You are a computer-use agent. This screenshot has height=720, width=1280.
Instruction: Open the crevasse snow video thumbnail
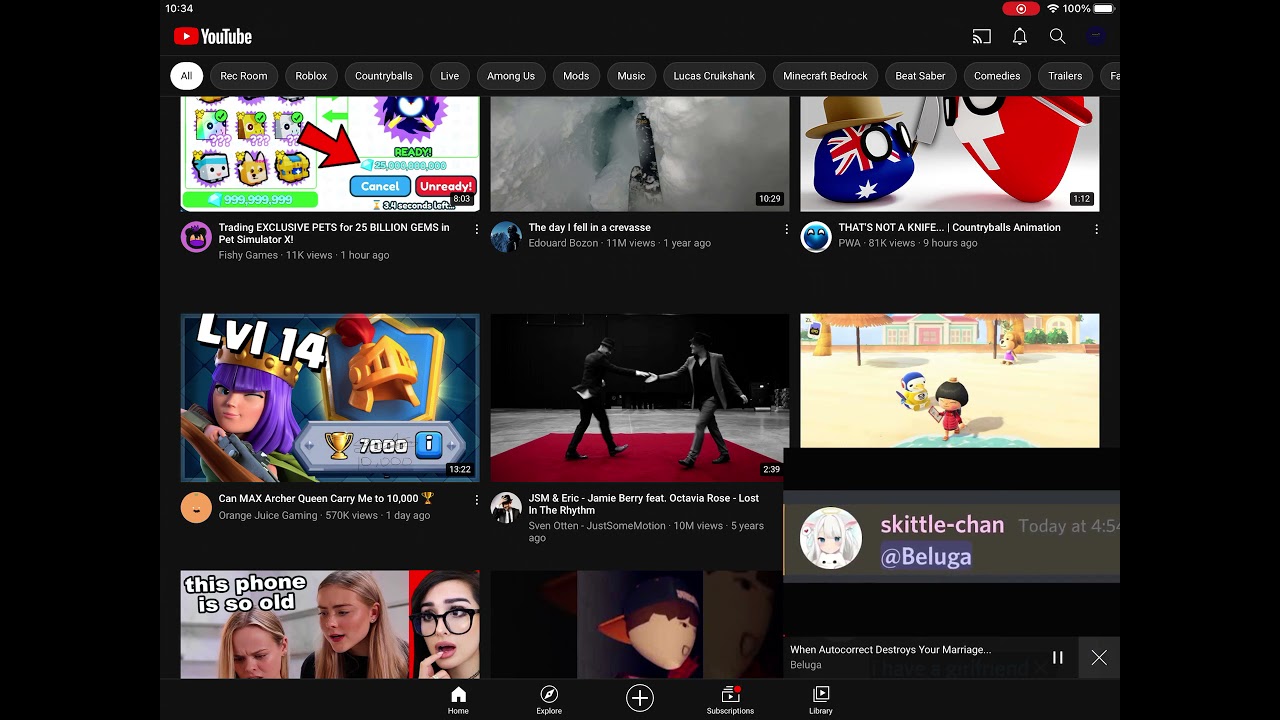coord(640,154)
